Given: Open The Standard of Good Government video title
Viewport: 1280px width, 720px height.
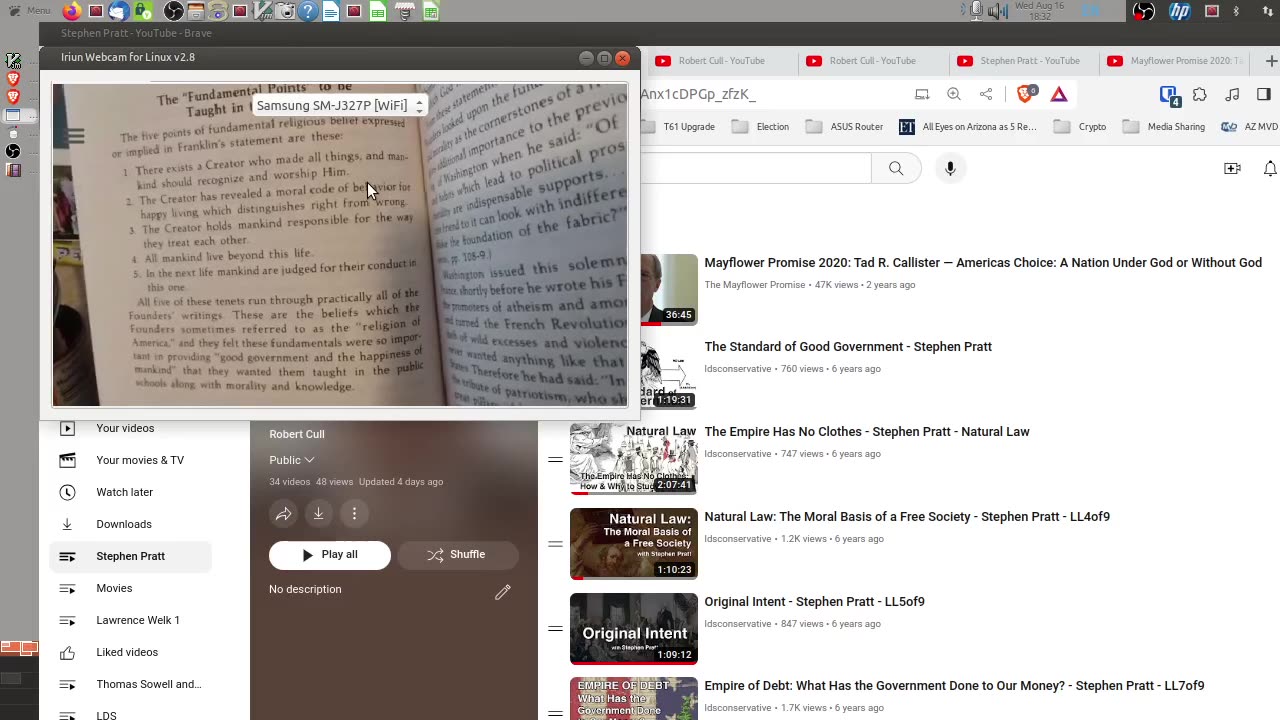Looking at the screenshot, I should [848, 347].
